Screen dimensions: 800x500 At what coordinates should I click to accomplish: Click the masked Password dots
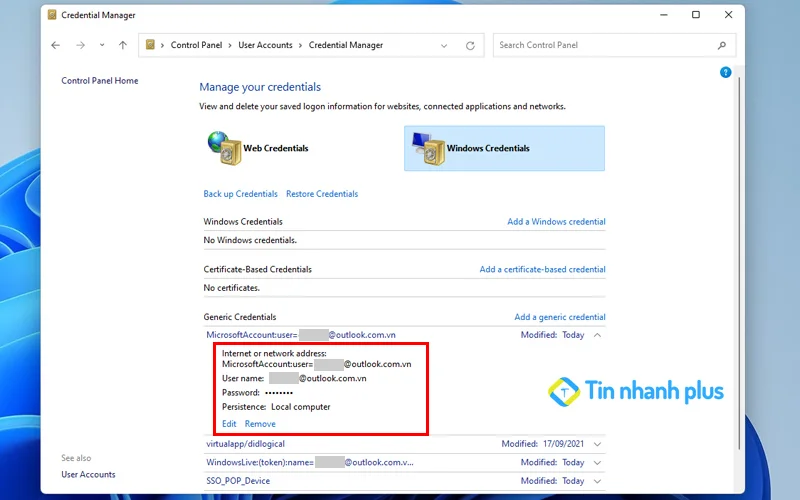(x=279, y=392)
